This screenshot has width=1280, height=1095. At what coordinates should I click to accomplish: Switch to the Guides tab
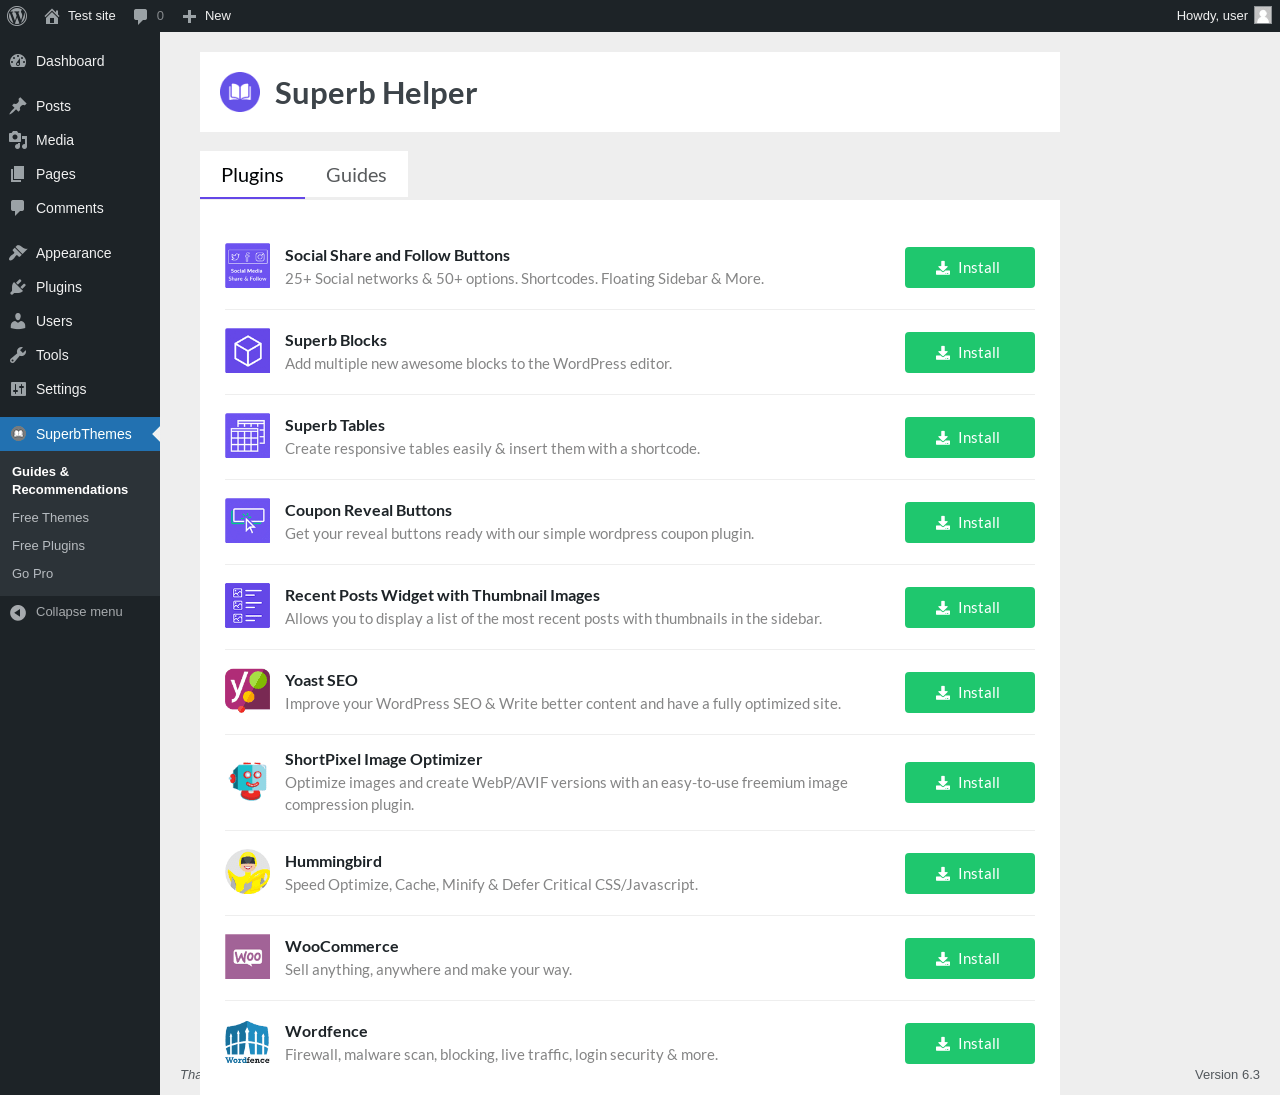[x=356, y=175]
